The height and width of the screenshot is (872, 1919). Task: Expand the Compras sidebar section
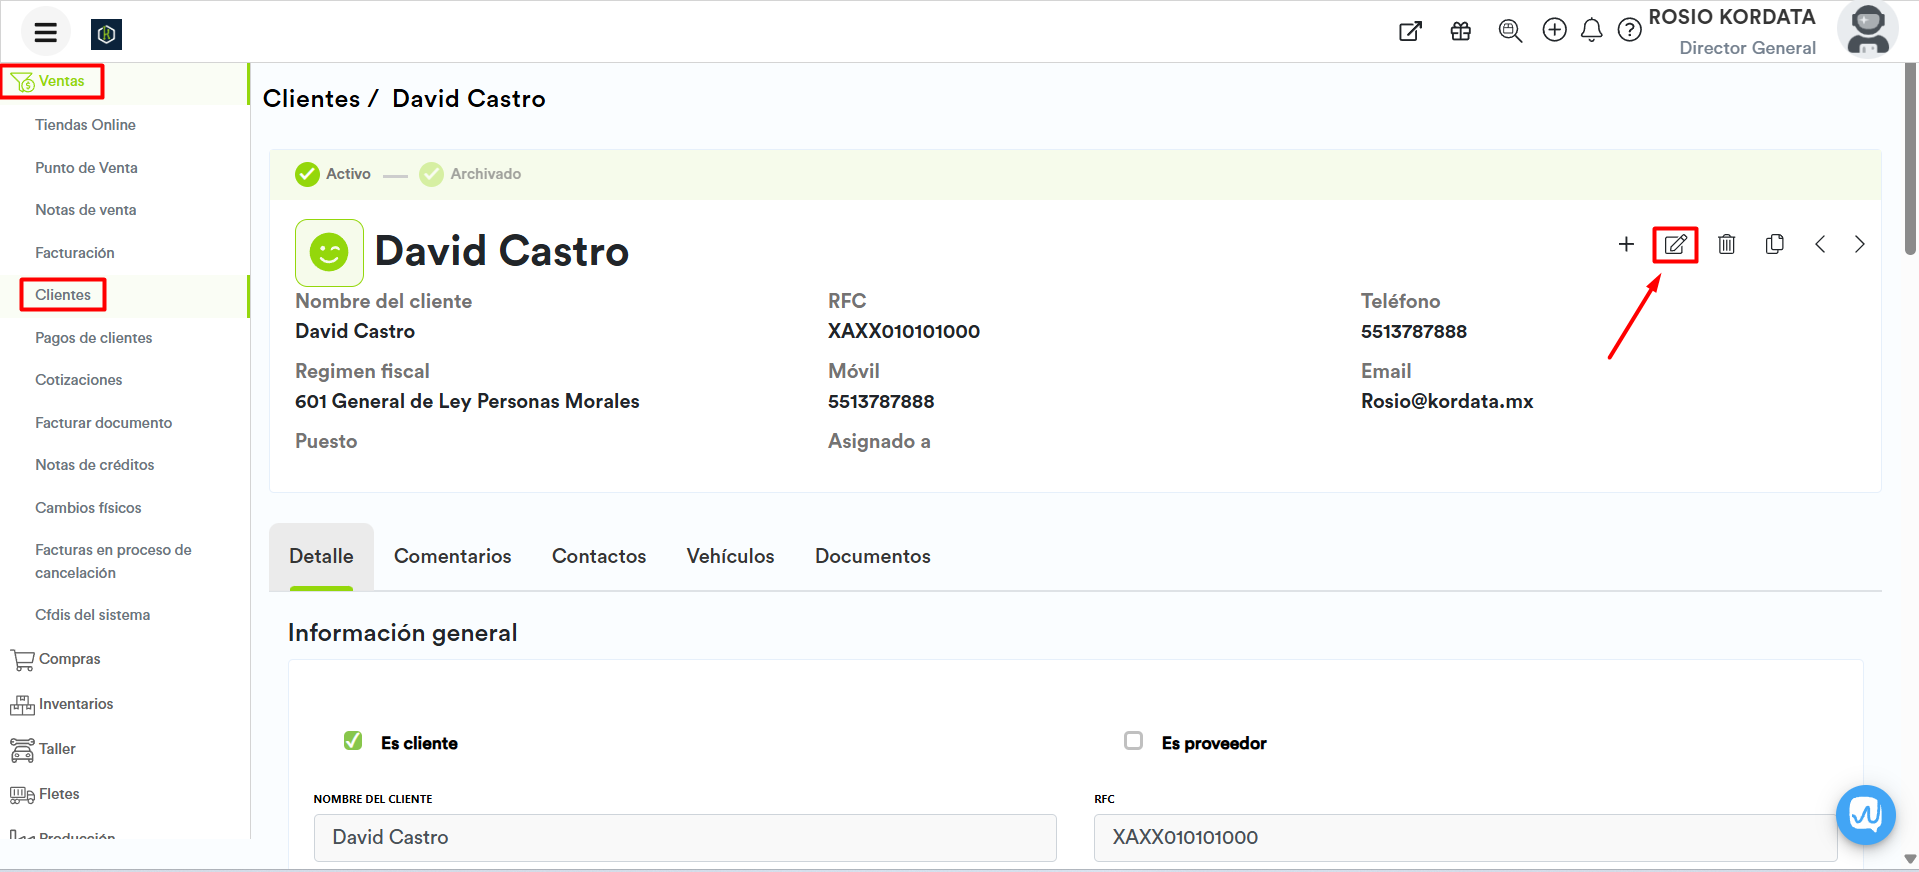click(69, 659)
